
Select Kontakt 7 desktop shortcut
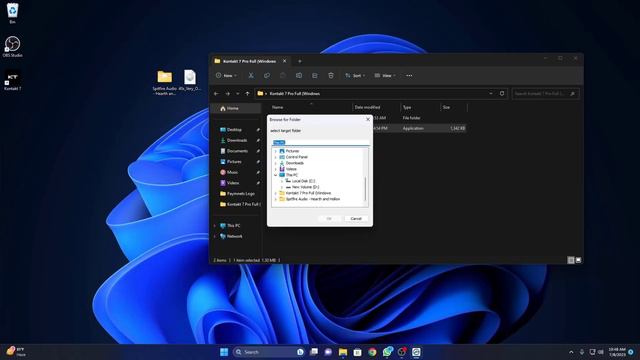coord(13,80)
